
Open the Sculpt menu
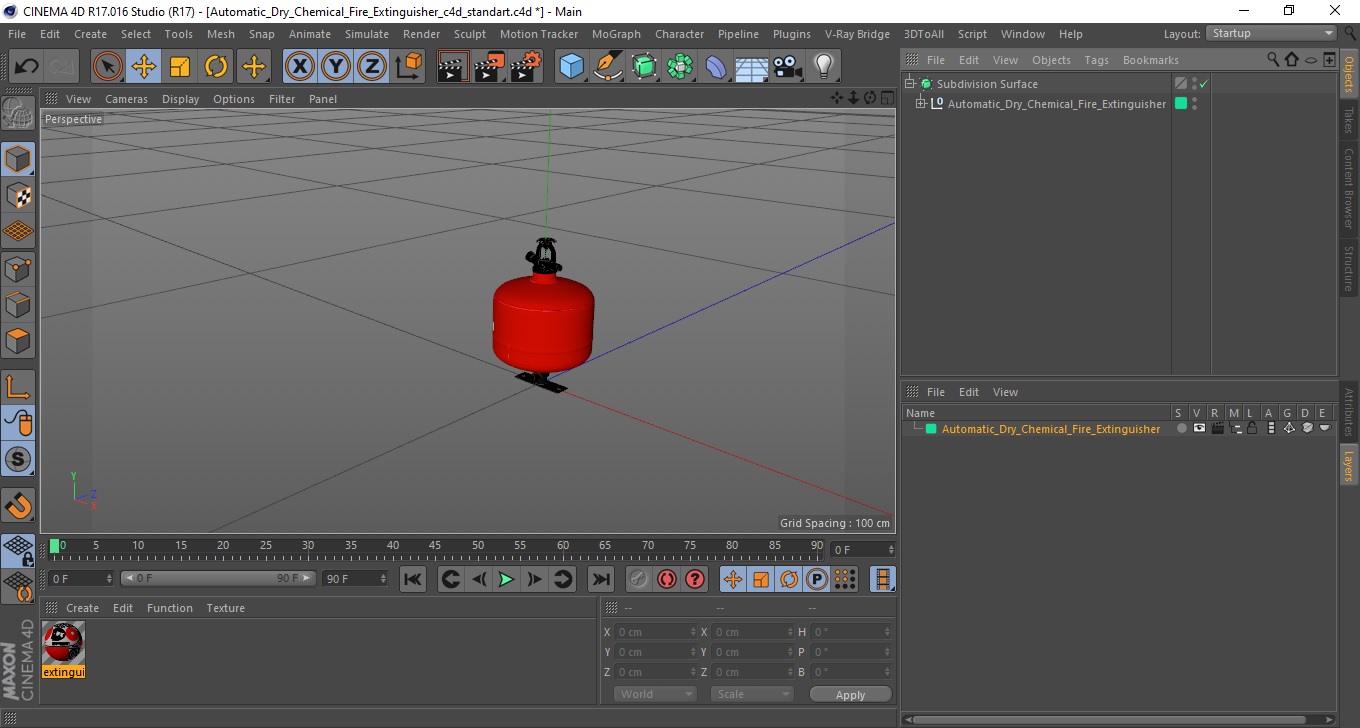[470, 34]
